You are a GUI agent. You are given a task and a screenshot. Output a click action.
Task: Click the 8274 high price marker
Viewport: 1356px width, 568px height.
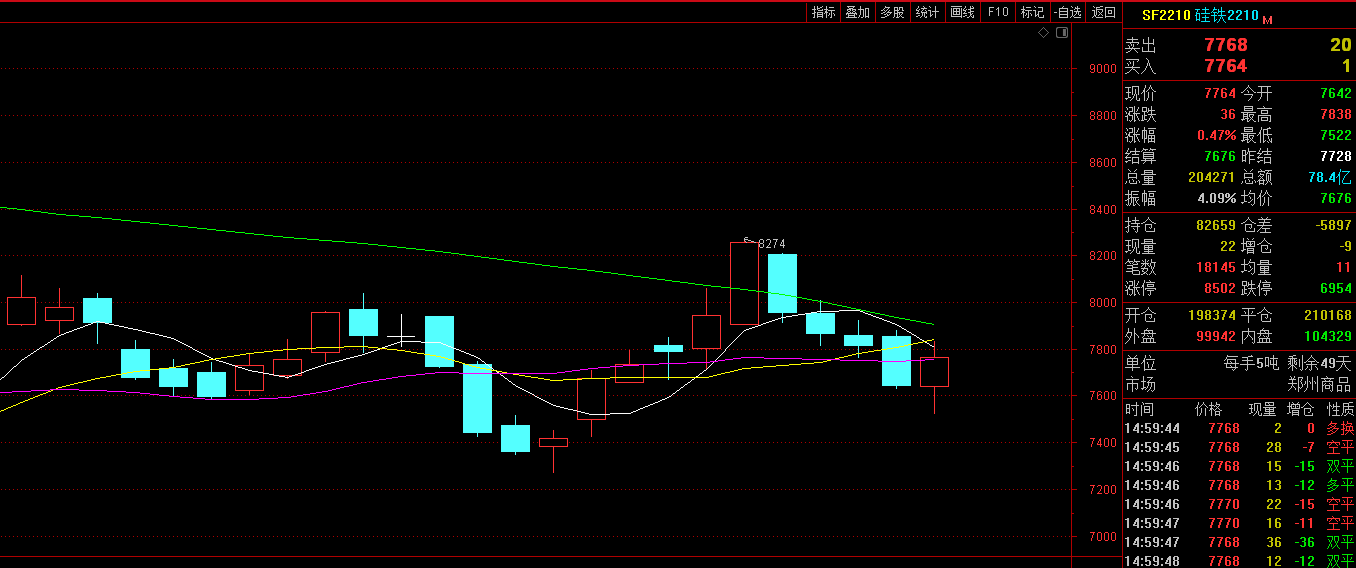pyautogui.click(x=771, y=243)
